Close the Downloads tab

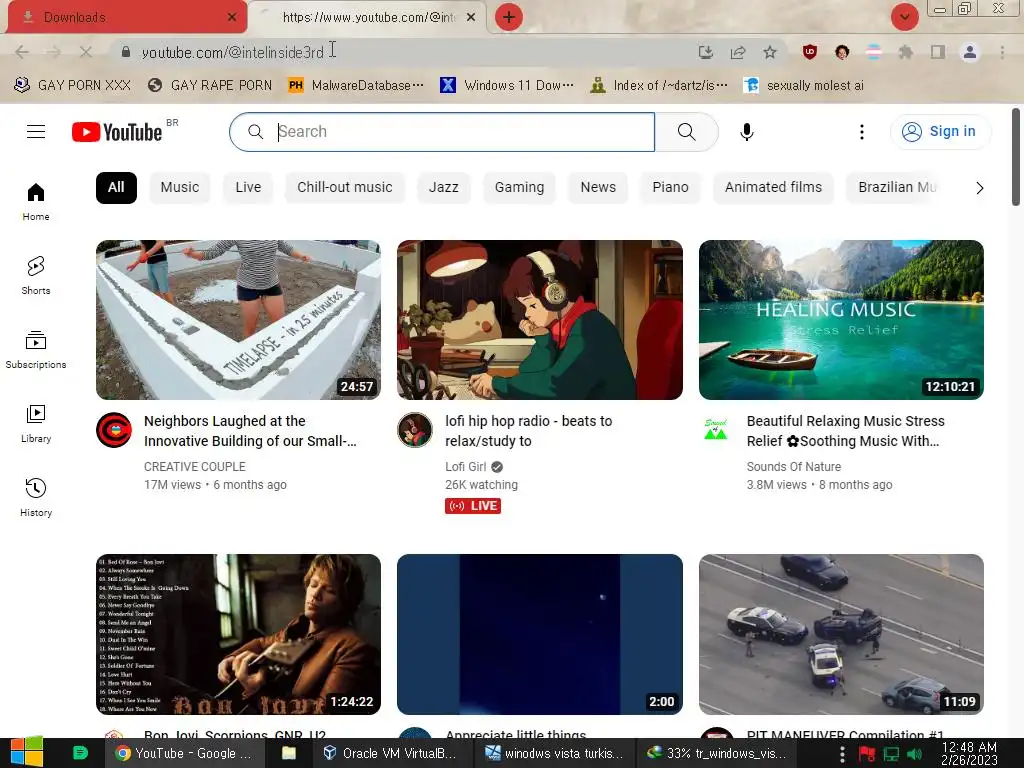click(232, 17)
